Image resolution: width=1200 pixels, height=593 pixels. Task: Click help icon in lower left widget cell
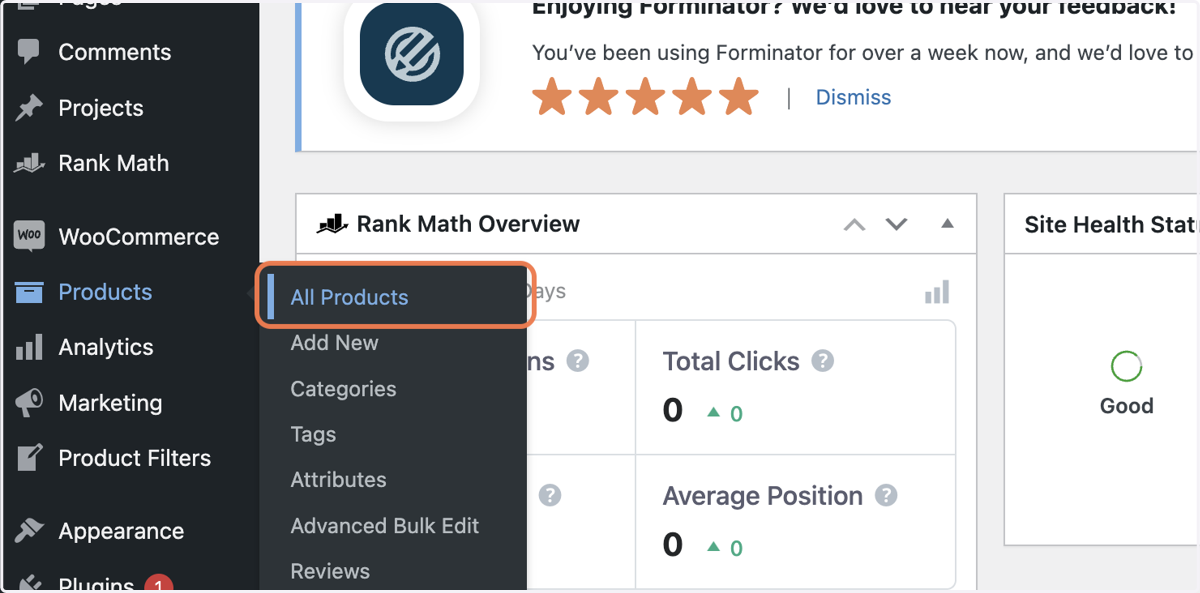click(x=550, y=495)
